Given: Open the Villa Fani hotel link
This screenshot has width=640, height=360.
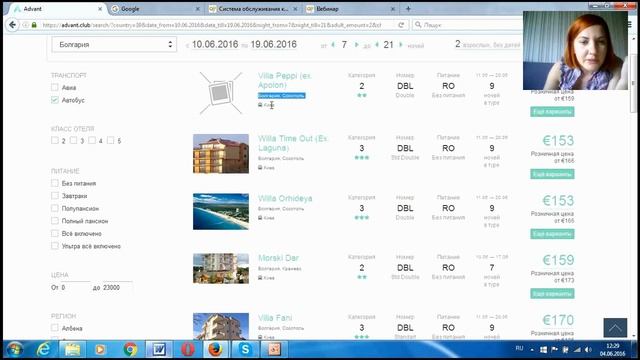Looking at the screenshot, I should [275, 318].
